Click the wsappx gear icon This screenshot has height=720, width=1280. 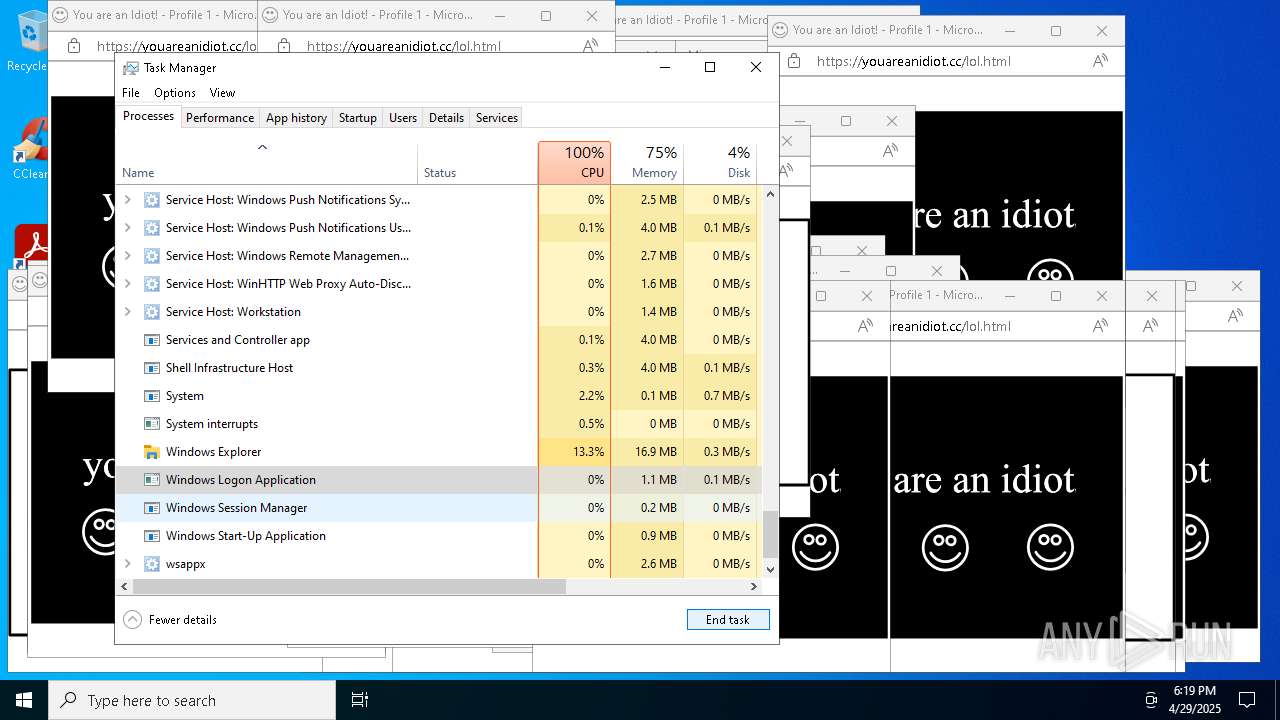(x=152, y=564)
